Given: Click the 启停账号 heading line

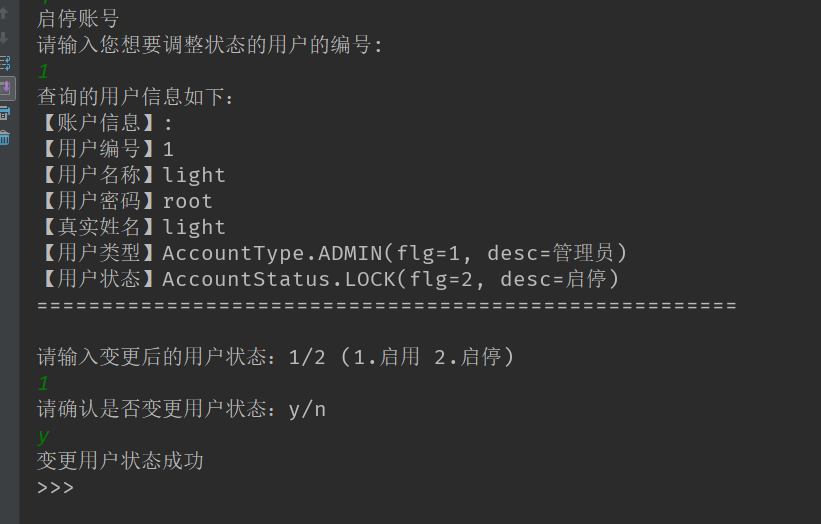Looking at the screenshot, I should point(78,19).
